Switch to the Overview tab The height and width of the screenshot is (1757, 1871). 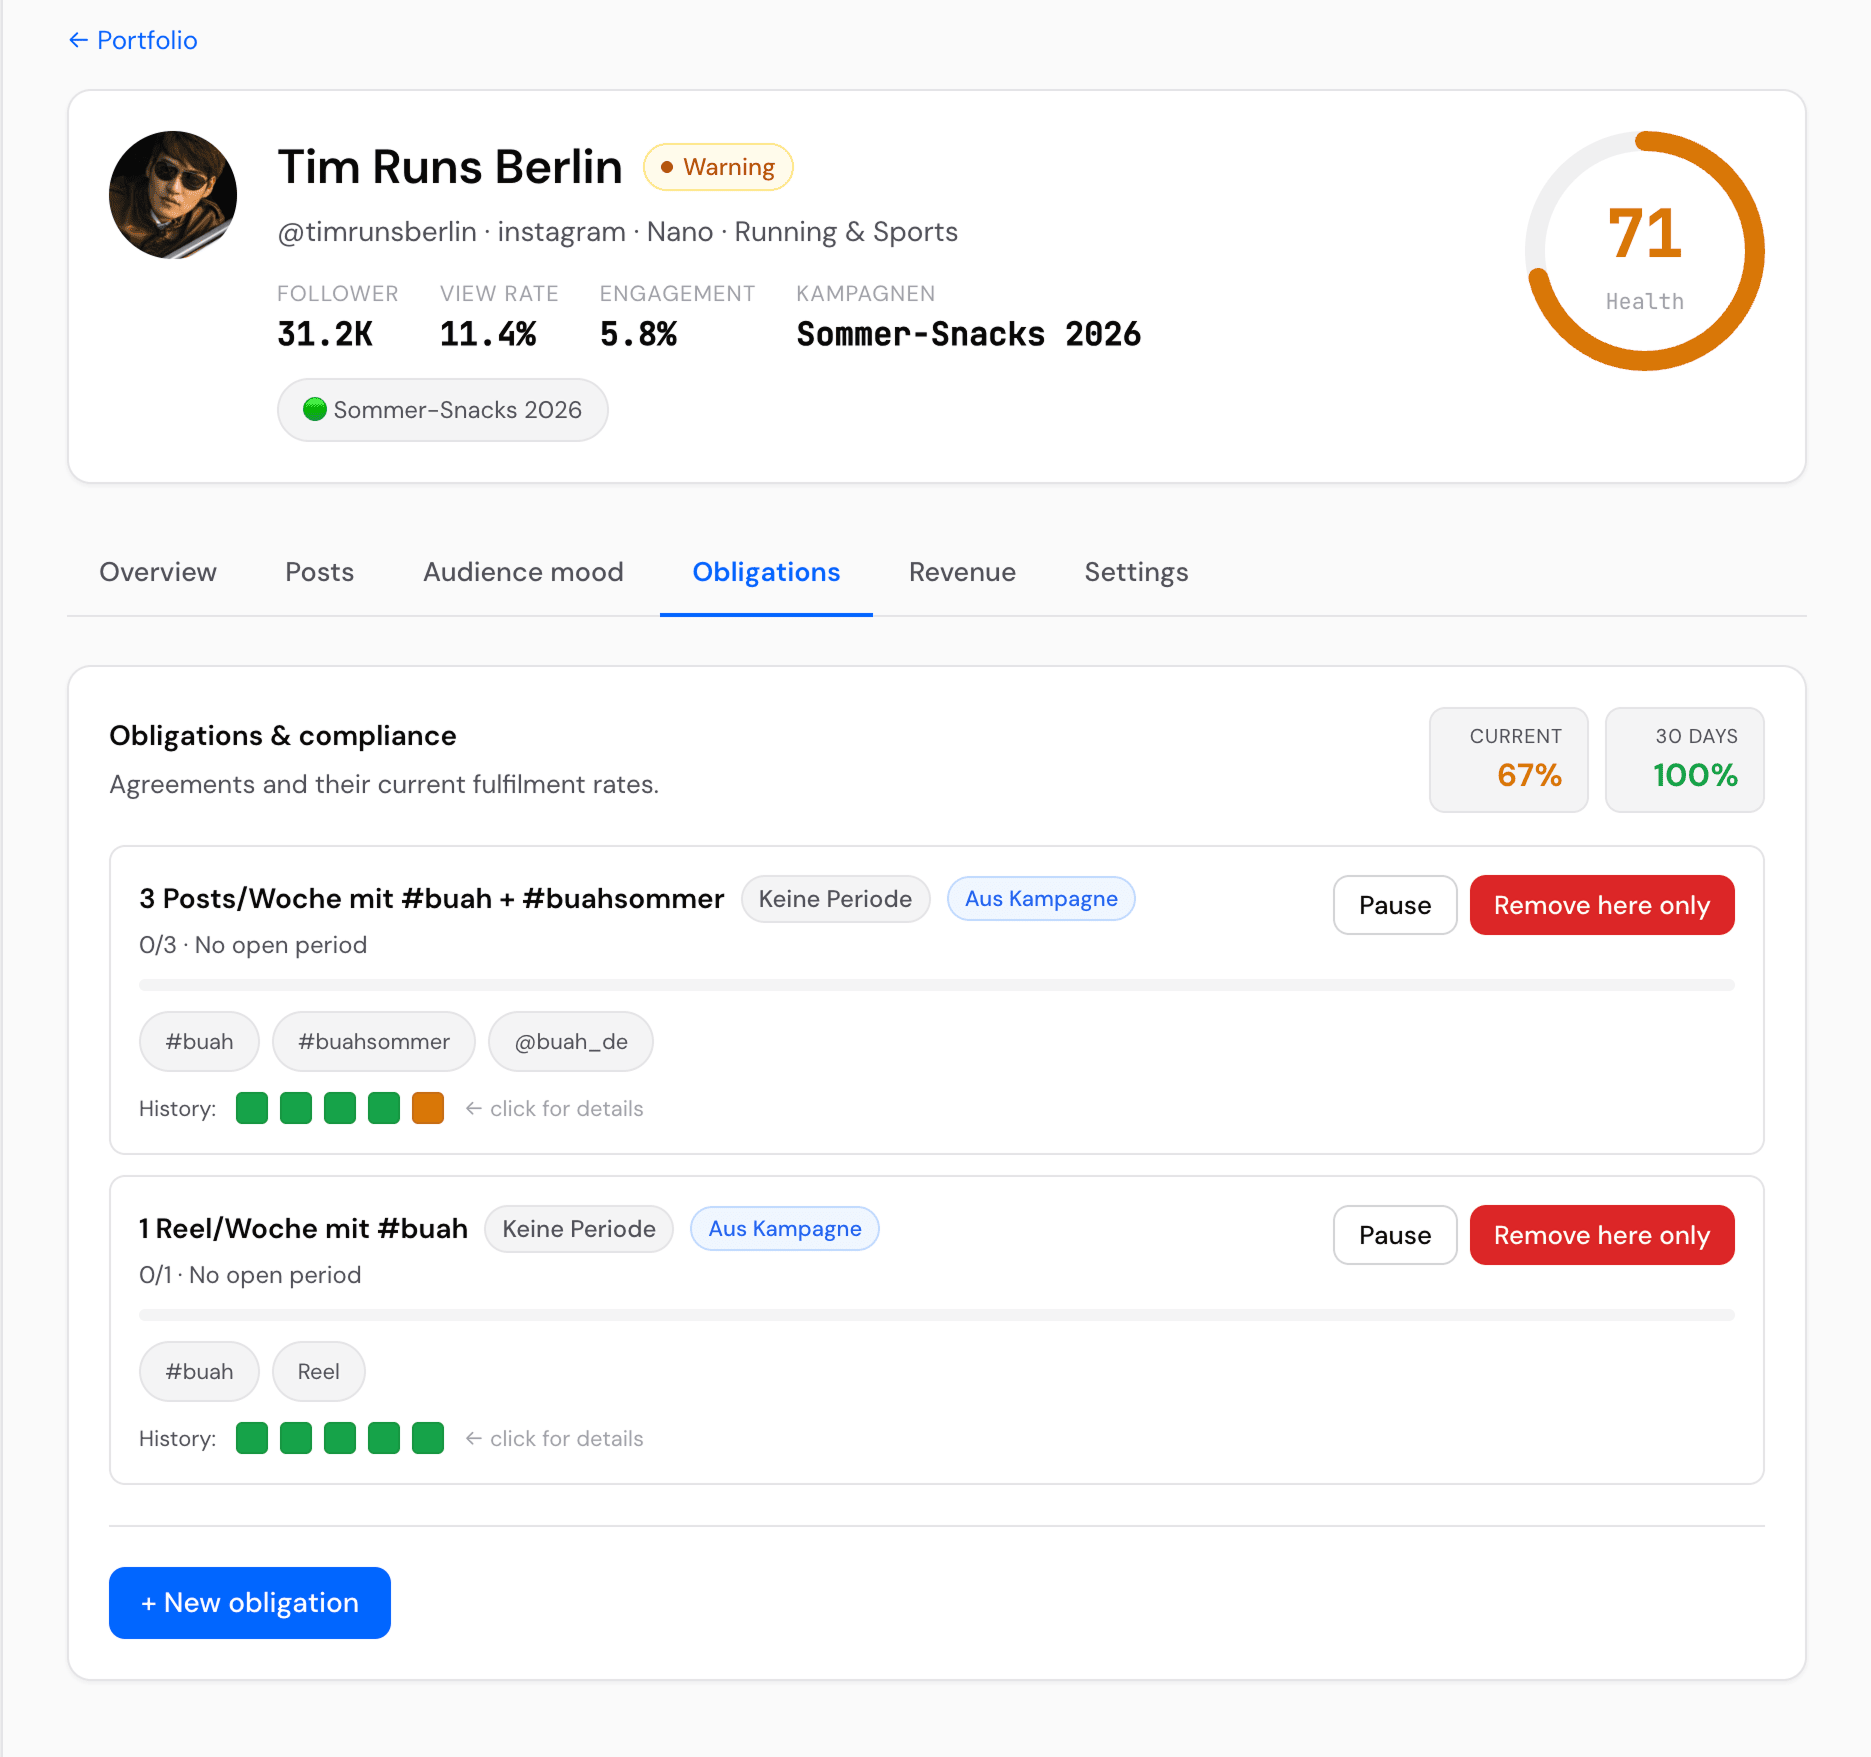pos(158,572)
